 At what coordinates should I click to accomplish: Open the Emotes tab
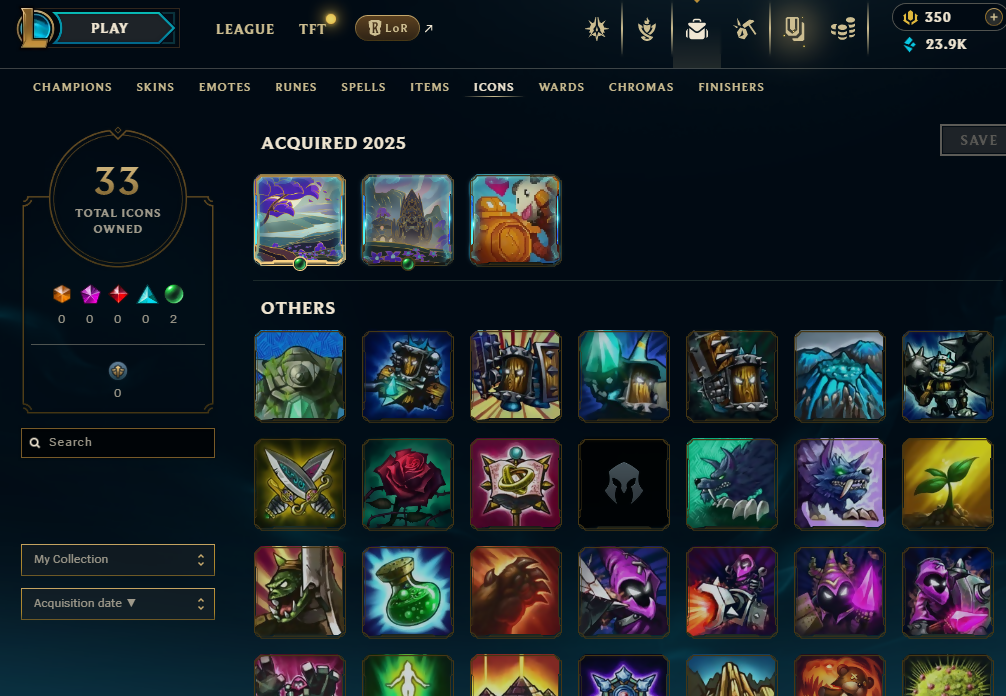point(225,87)
